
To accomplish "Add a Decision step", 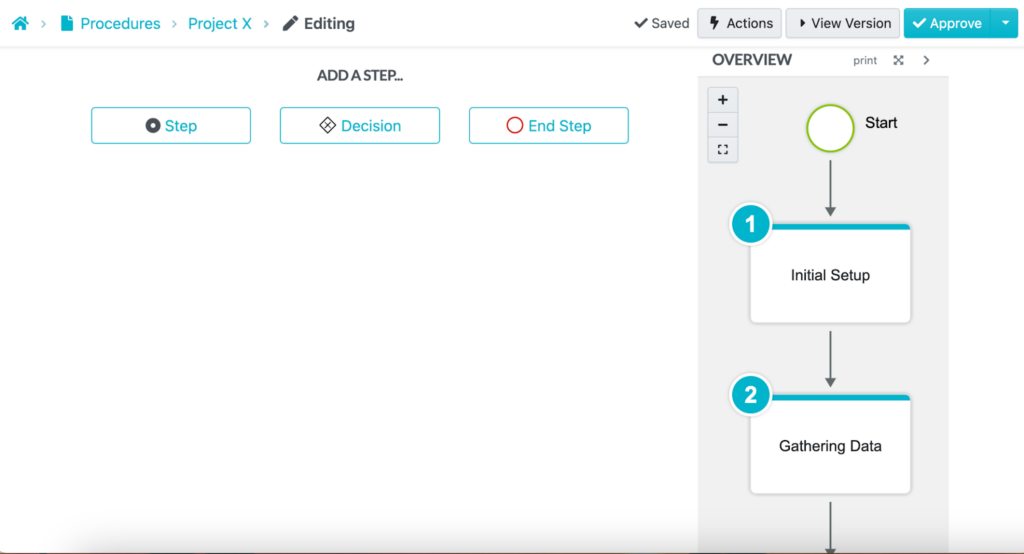I will click(x=360, y=126).
